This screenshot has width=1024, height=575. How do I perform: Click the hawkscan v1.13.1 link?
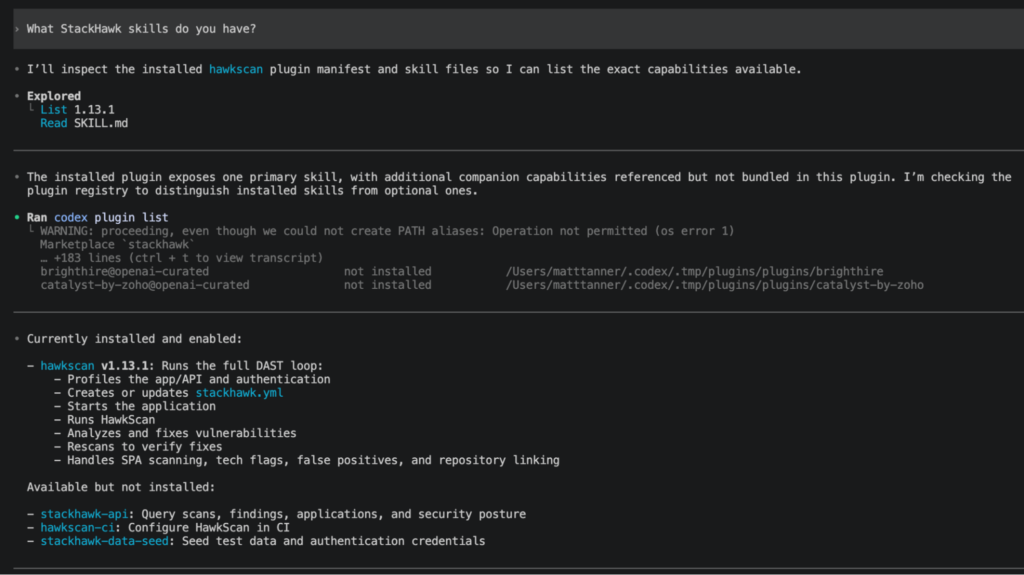point(67,366)
